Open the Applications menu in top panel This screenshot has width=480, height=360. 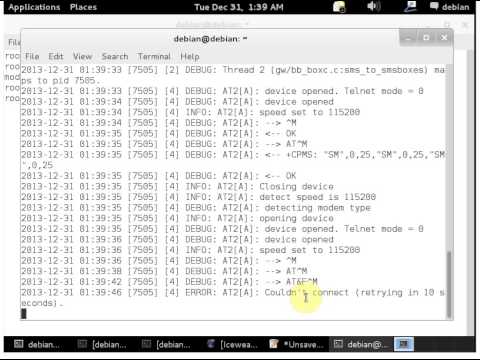[x=34, y=7]
